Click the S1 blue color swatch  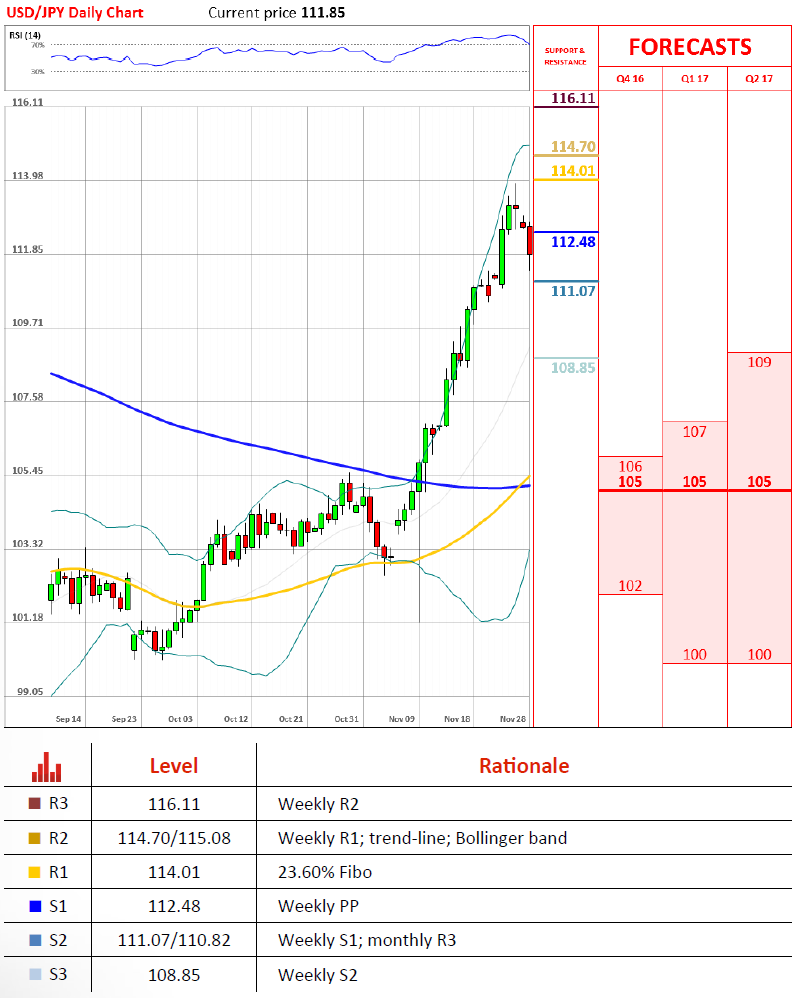coord(35,906)
